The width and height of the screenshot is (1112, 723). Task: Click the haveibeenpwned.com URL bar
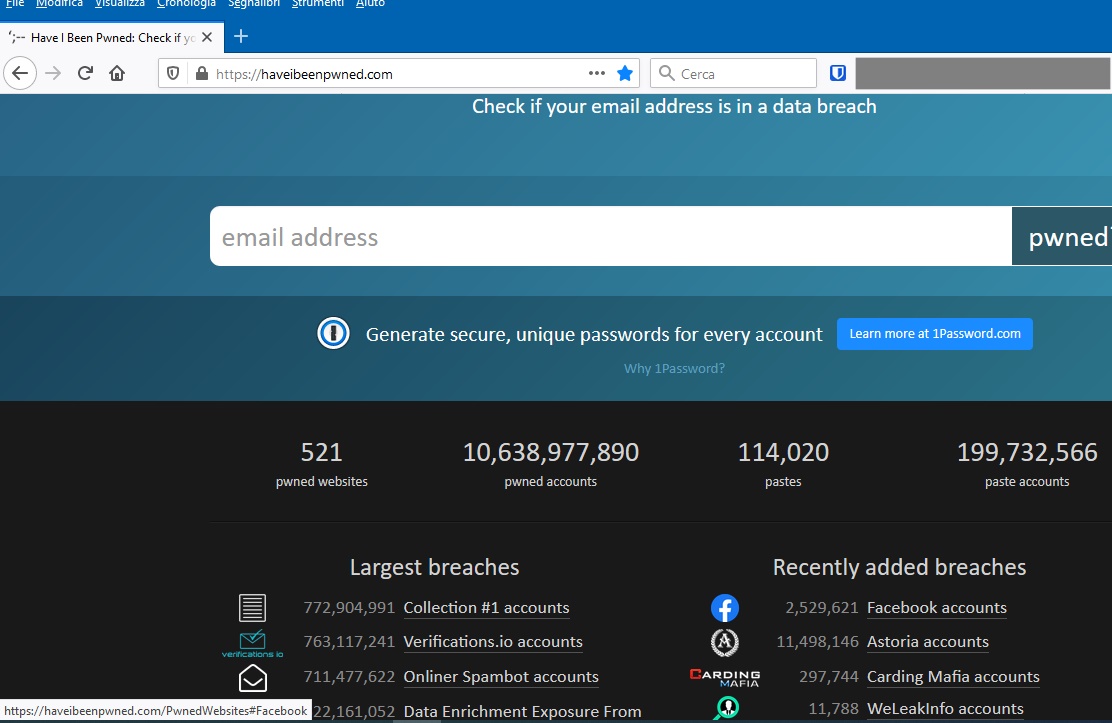click(397, 74)
